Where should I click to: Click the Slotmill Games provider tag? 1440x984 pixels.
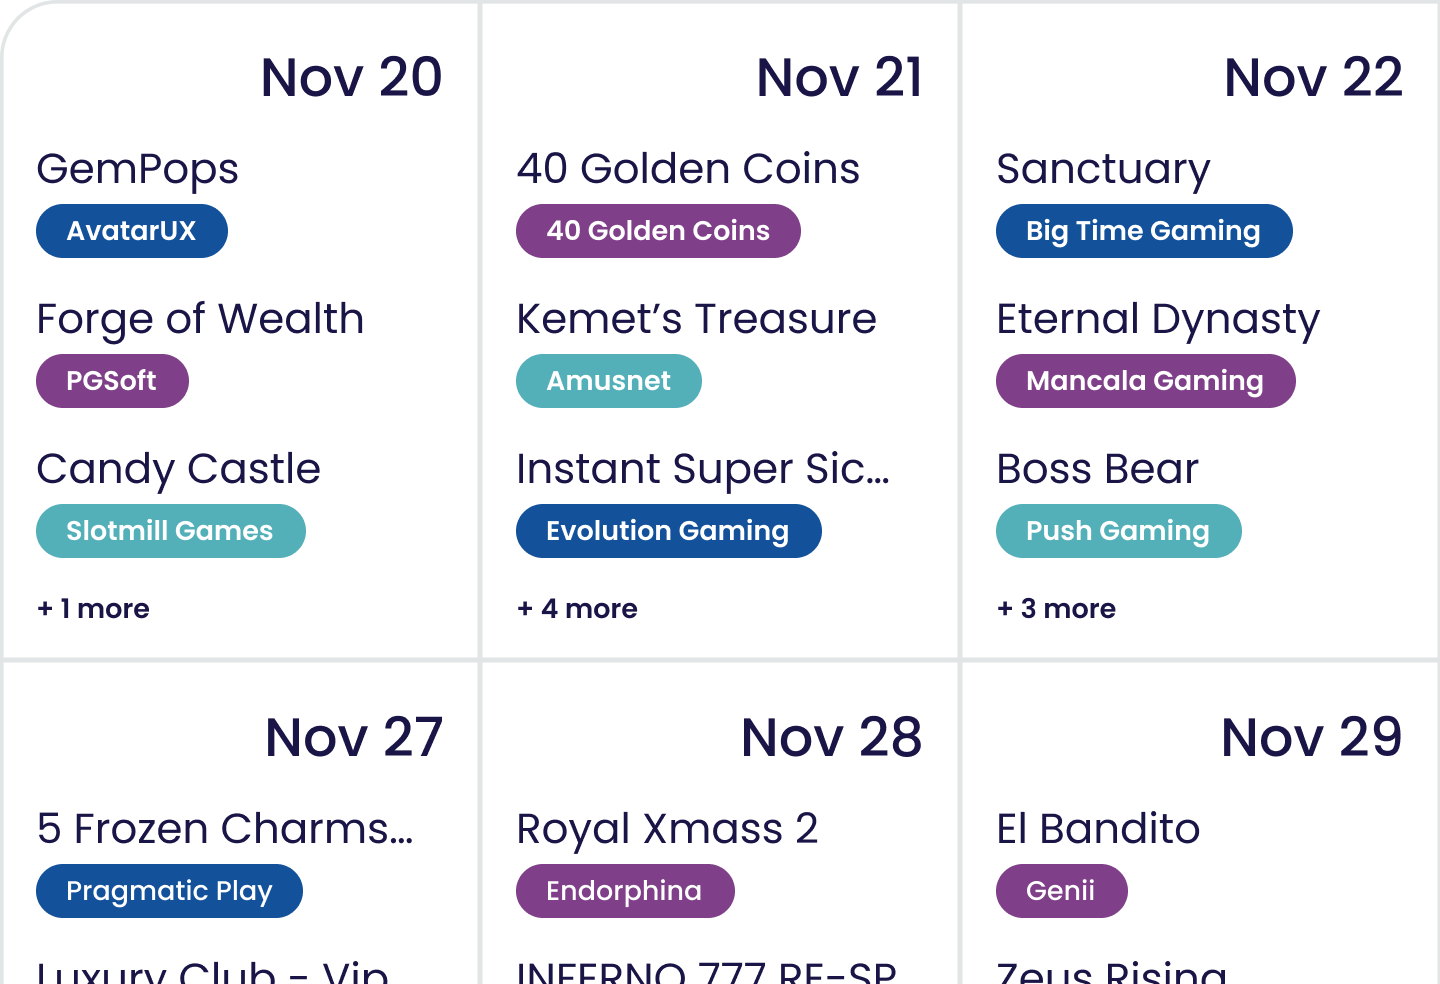click(x=170, y=531)
